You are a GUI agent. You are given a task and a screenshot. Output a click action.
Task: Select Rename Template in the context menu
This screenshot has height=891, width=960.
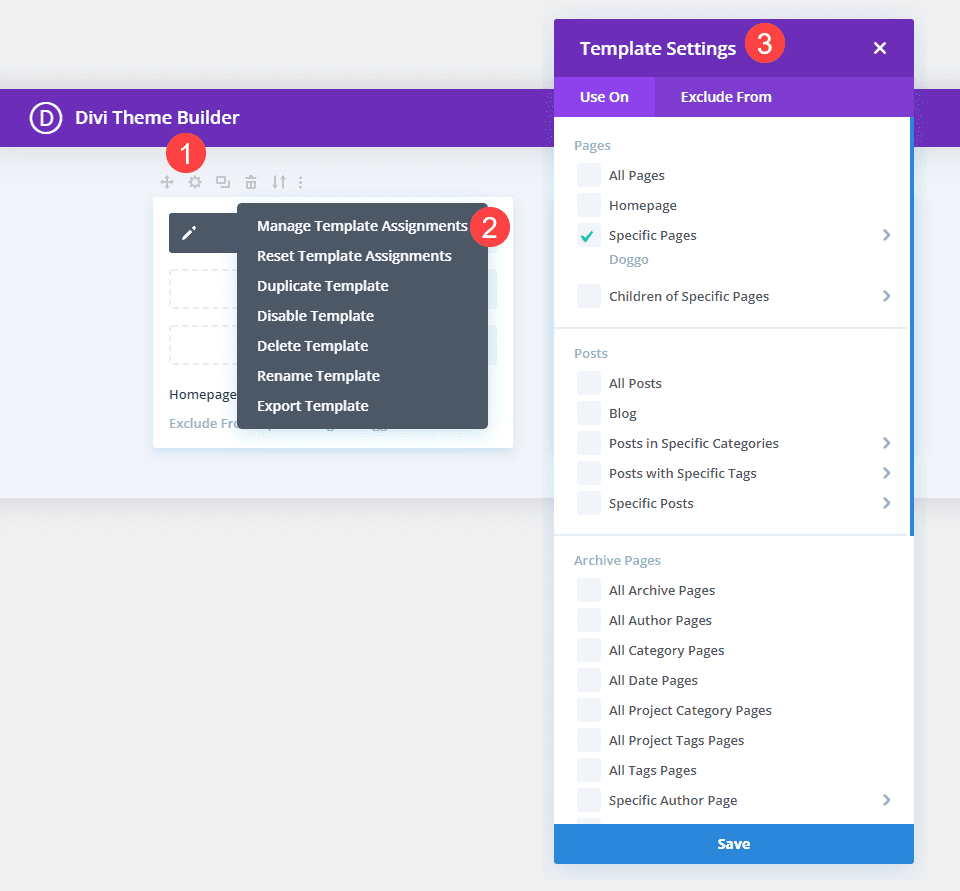point(318,376)
